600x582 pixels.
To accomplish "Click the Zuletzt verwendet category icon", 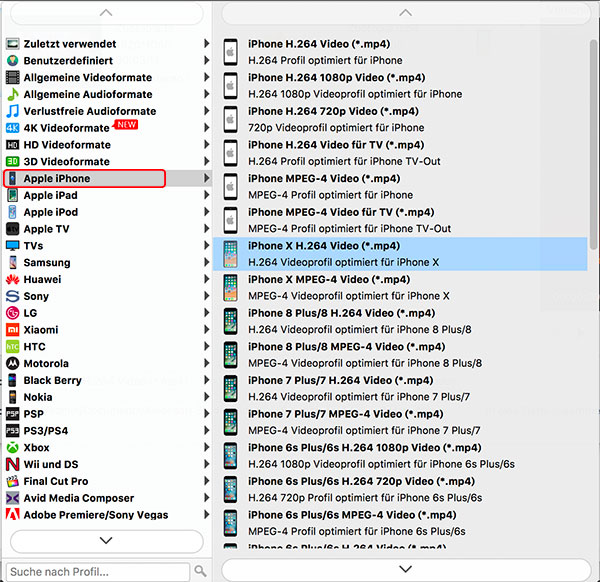I will [13, 44].
